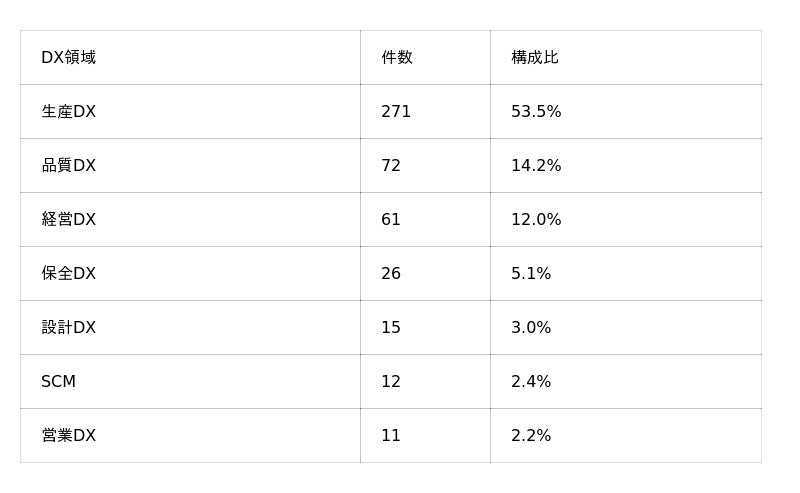Click the ratio cell showing 12.0%

pyautogui.click(x=536, y=219)
